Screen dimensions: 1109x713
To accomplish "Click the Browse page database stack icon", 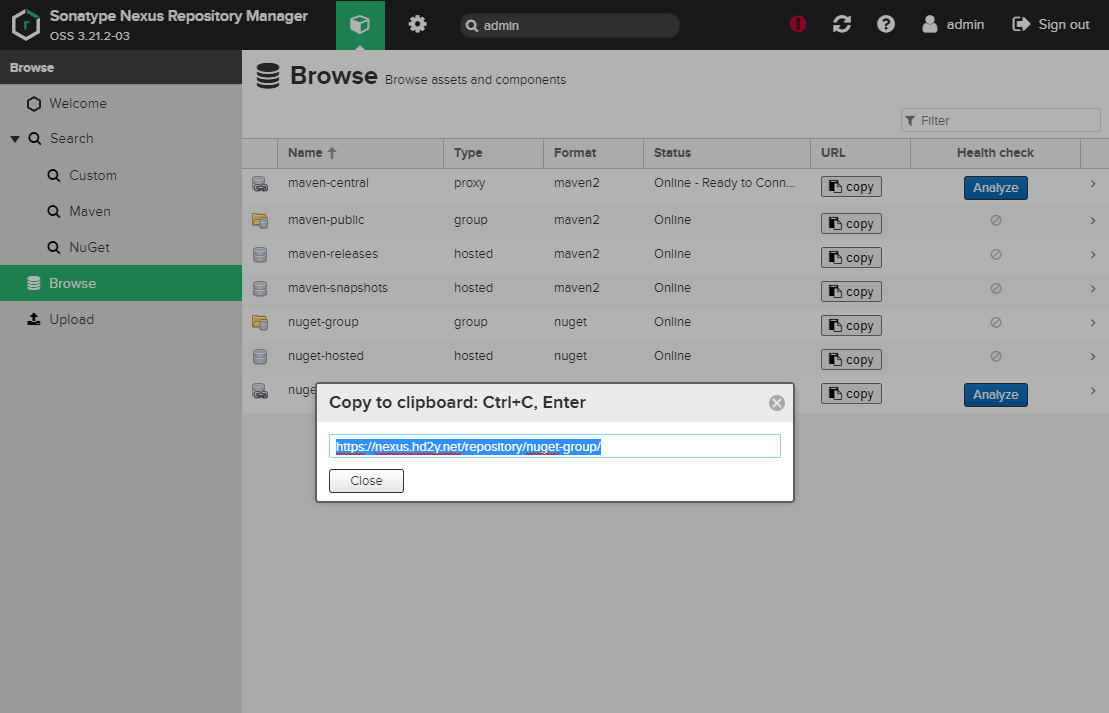I will [x=267, y=76].
